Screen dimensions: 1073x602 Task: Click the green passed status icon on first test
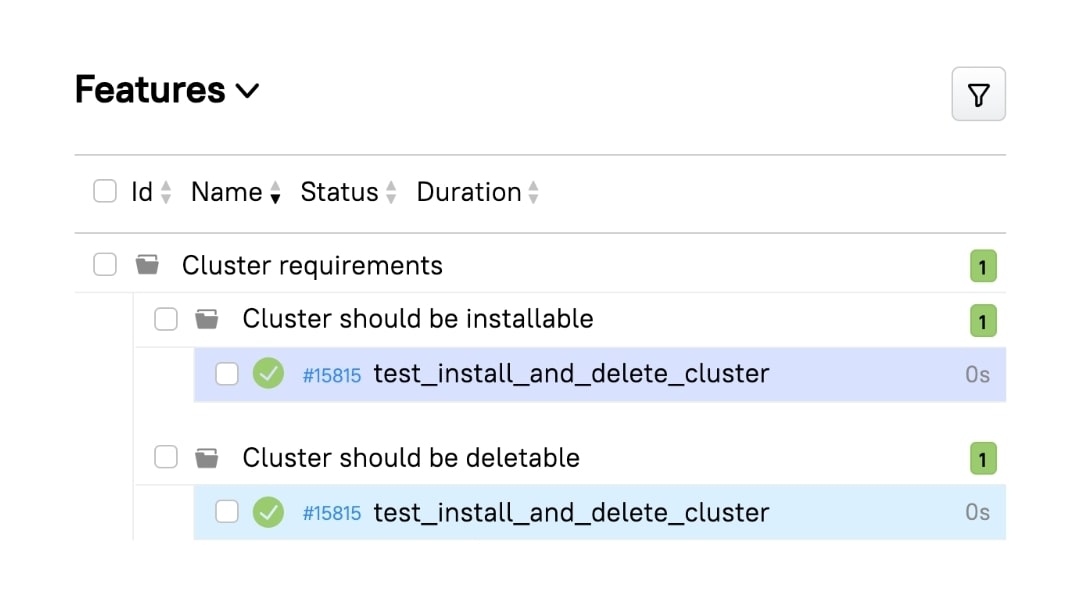pos(268,373)
